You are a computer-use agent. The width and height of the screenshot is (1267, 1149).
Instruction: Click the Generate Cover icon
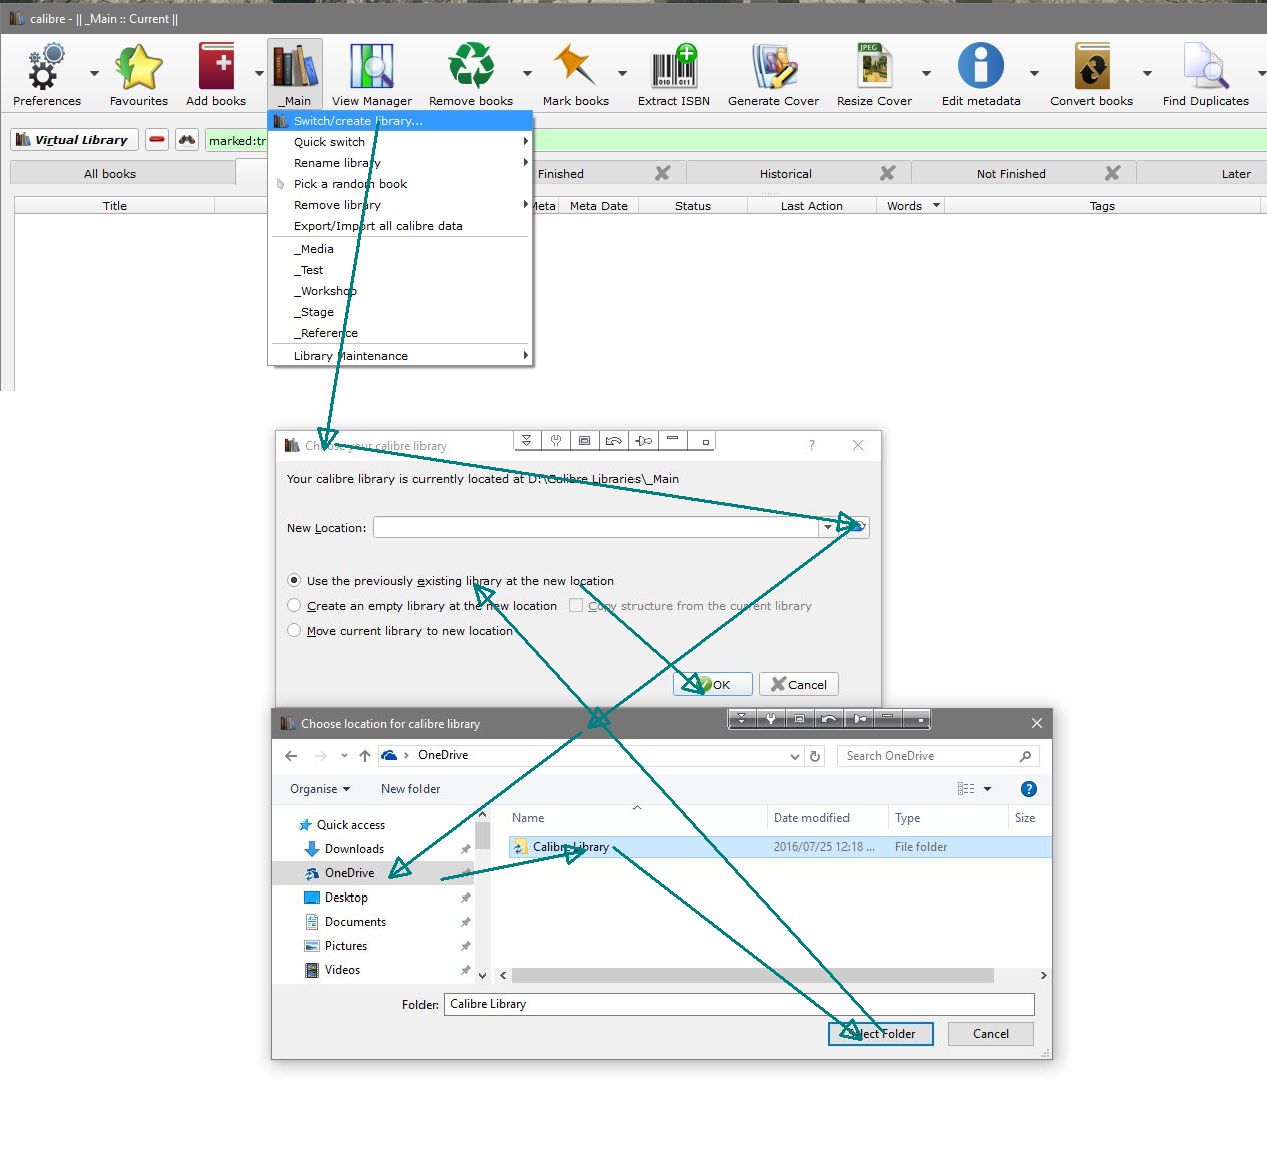(x=773, y=66)
